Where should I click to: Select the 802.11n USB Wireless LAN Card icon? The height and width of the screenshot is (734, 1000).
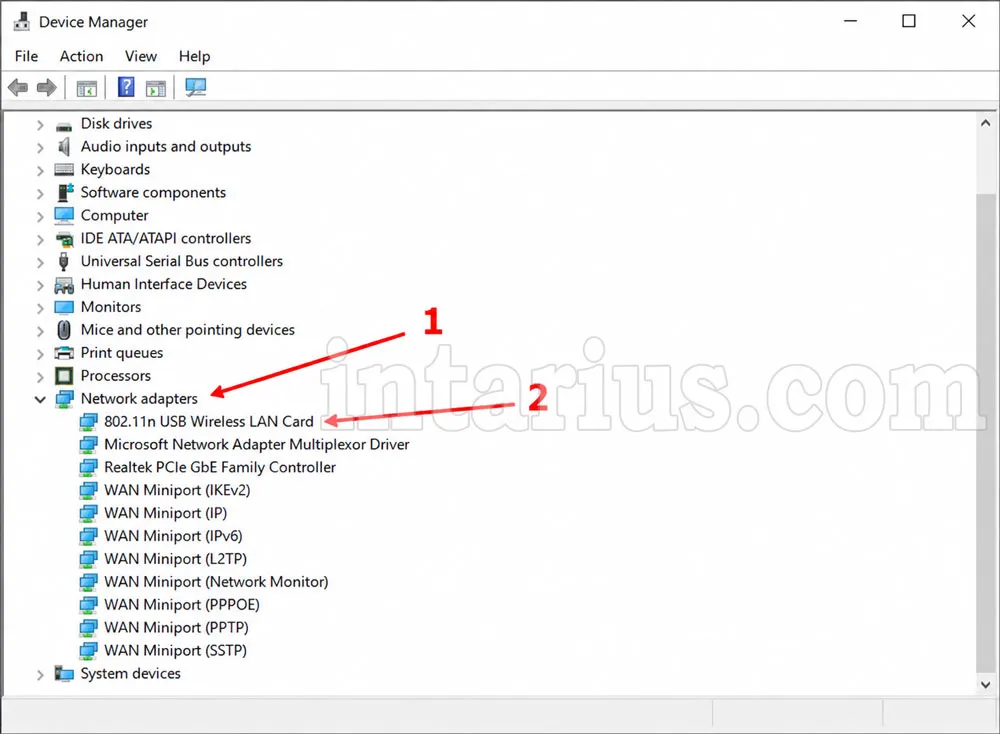click(89, 422)
